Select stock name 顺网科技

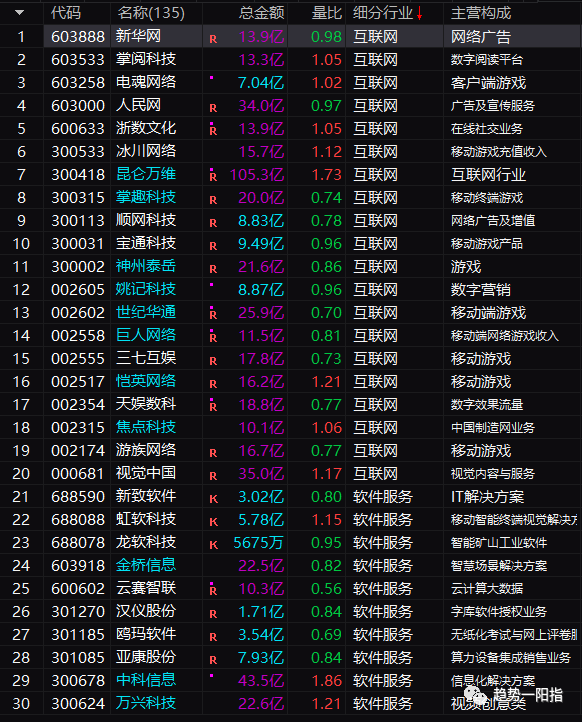pos(146,220)
